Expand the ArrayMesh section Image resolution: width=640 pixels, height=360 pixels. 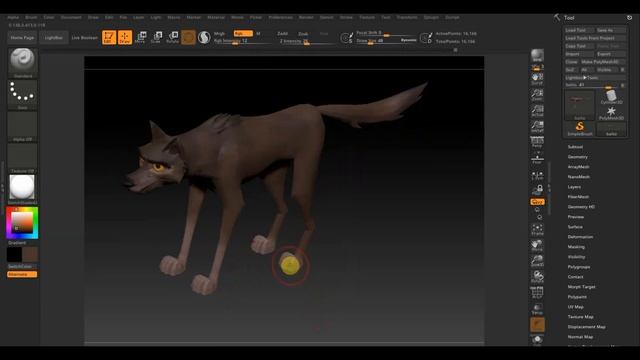578,167
